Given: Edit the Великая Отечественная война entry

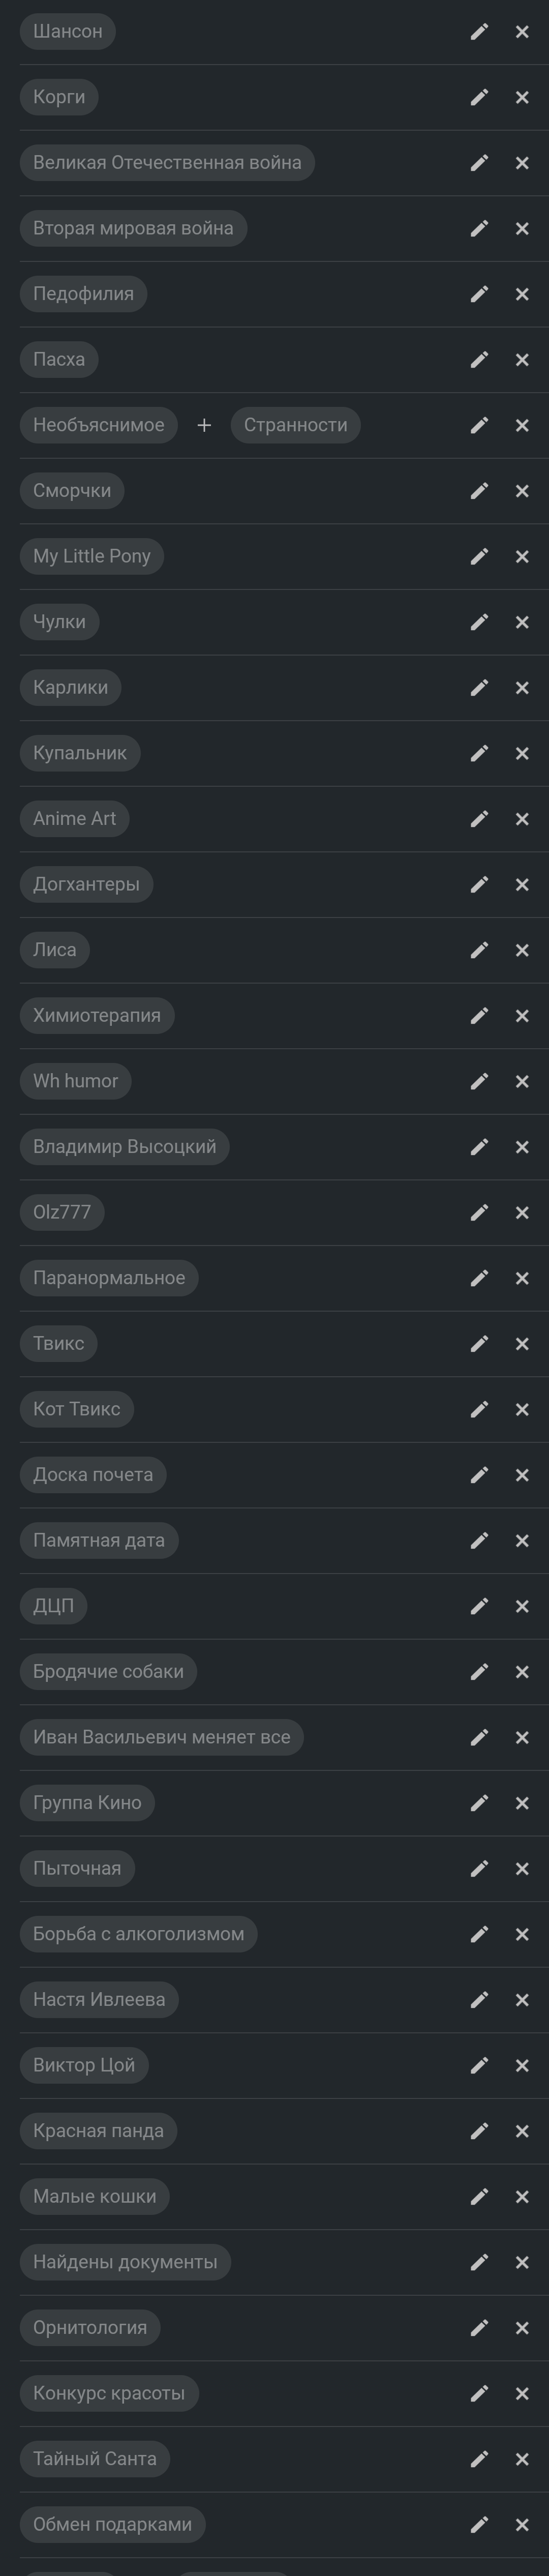Looking at the screenshot, I should (479, 163).
